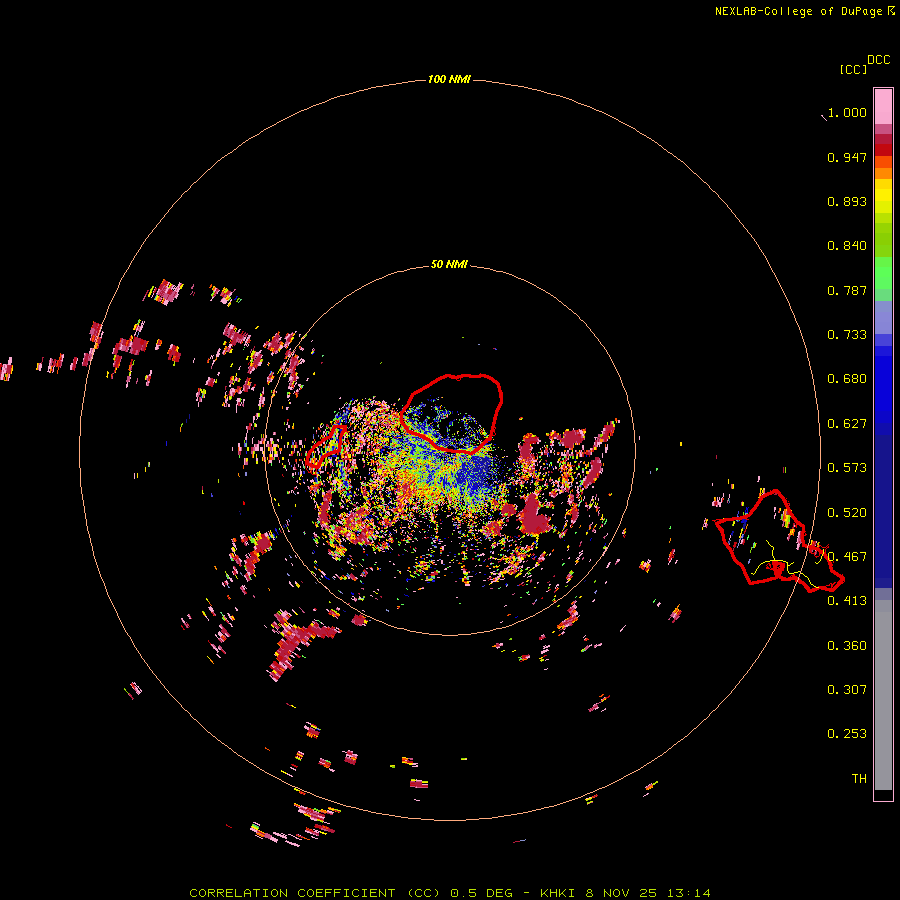The width and height of the screenshot is (900, 900).
Task: Click the 0.413 scale value
Action: pyautogui.click(x=847, y=601)
